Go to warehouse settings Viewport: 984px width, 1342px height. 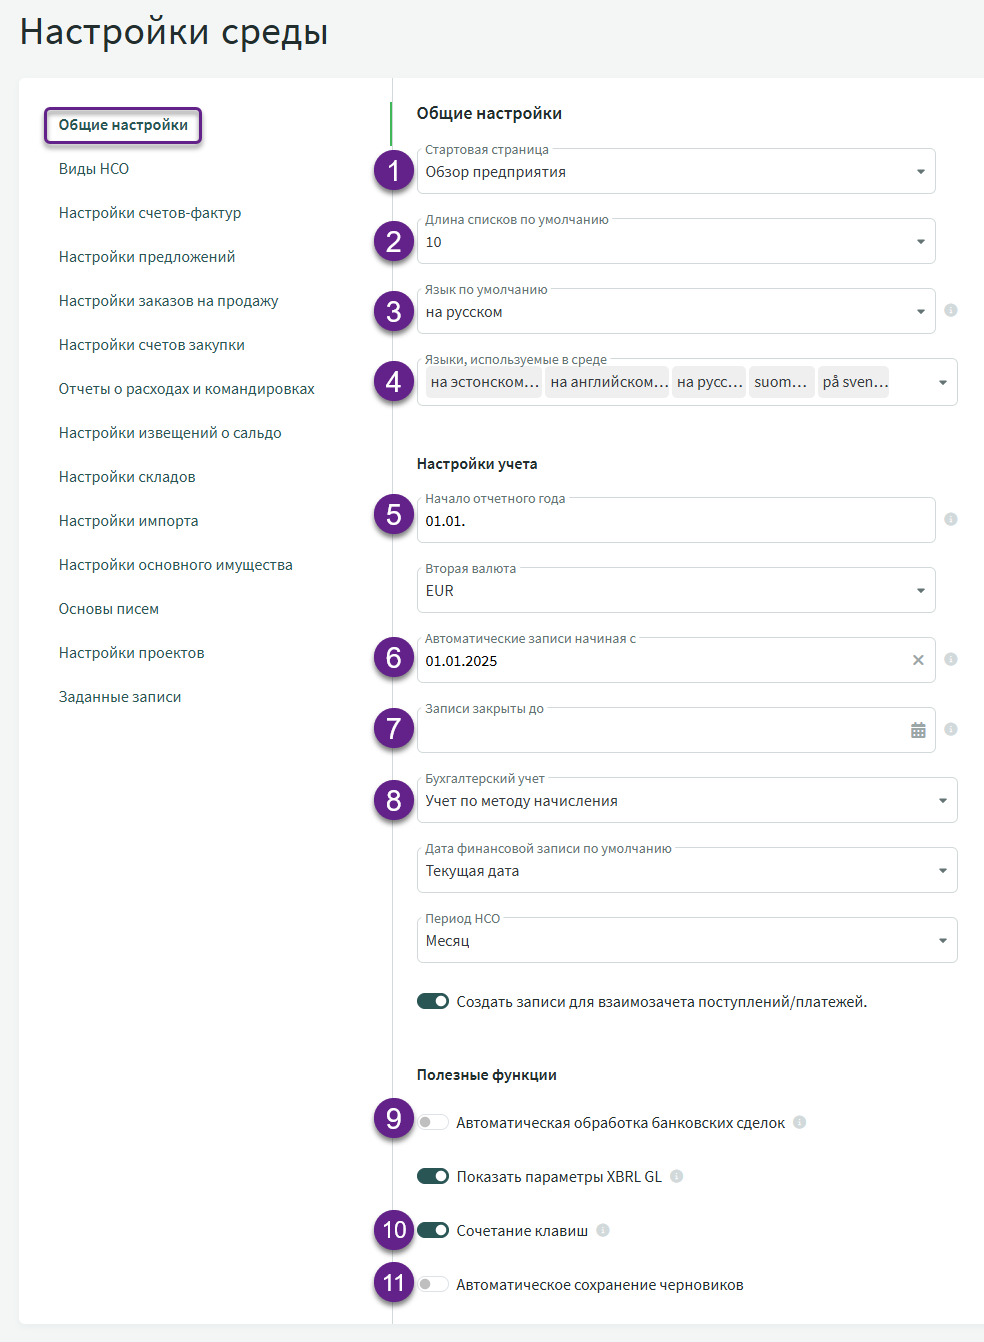(x=127, y=477)
